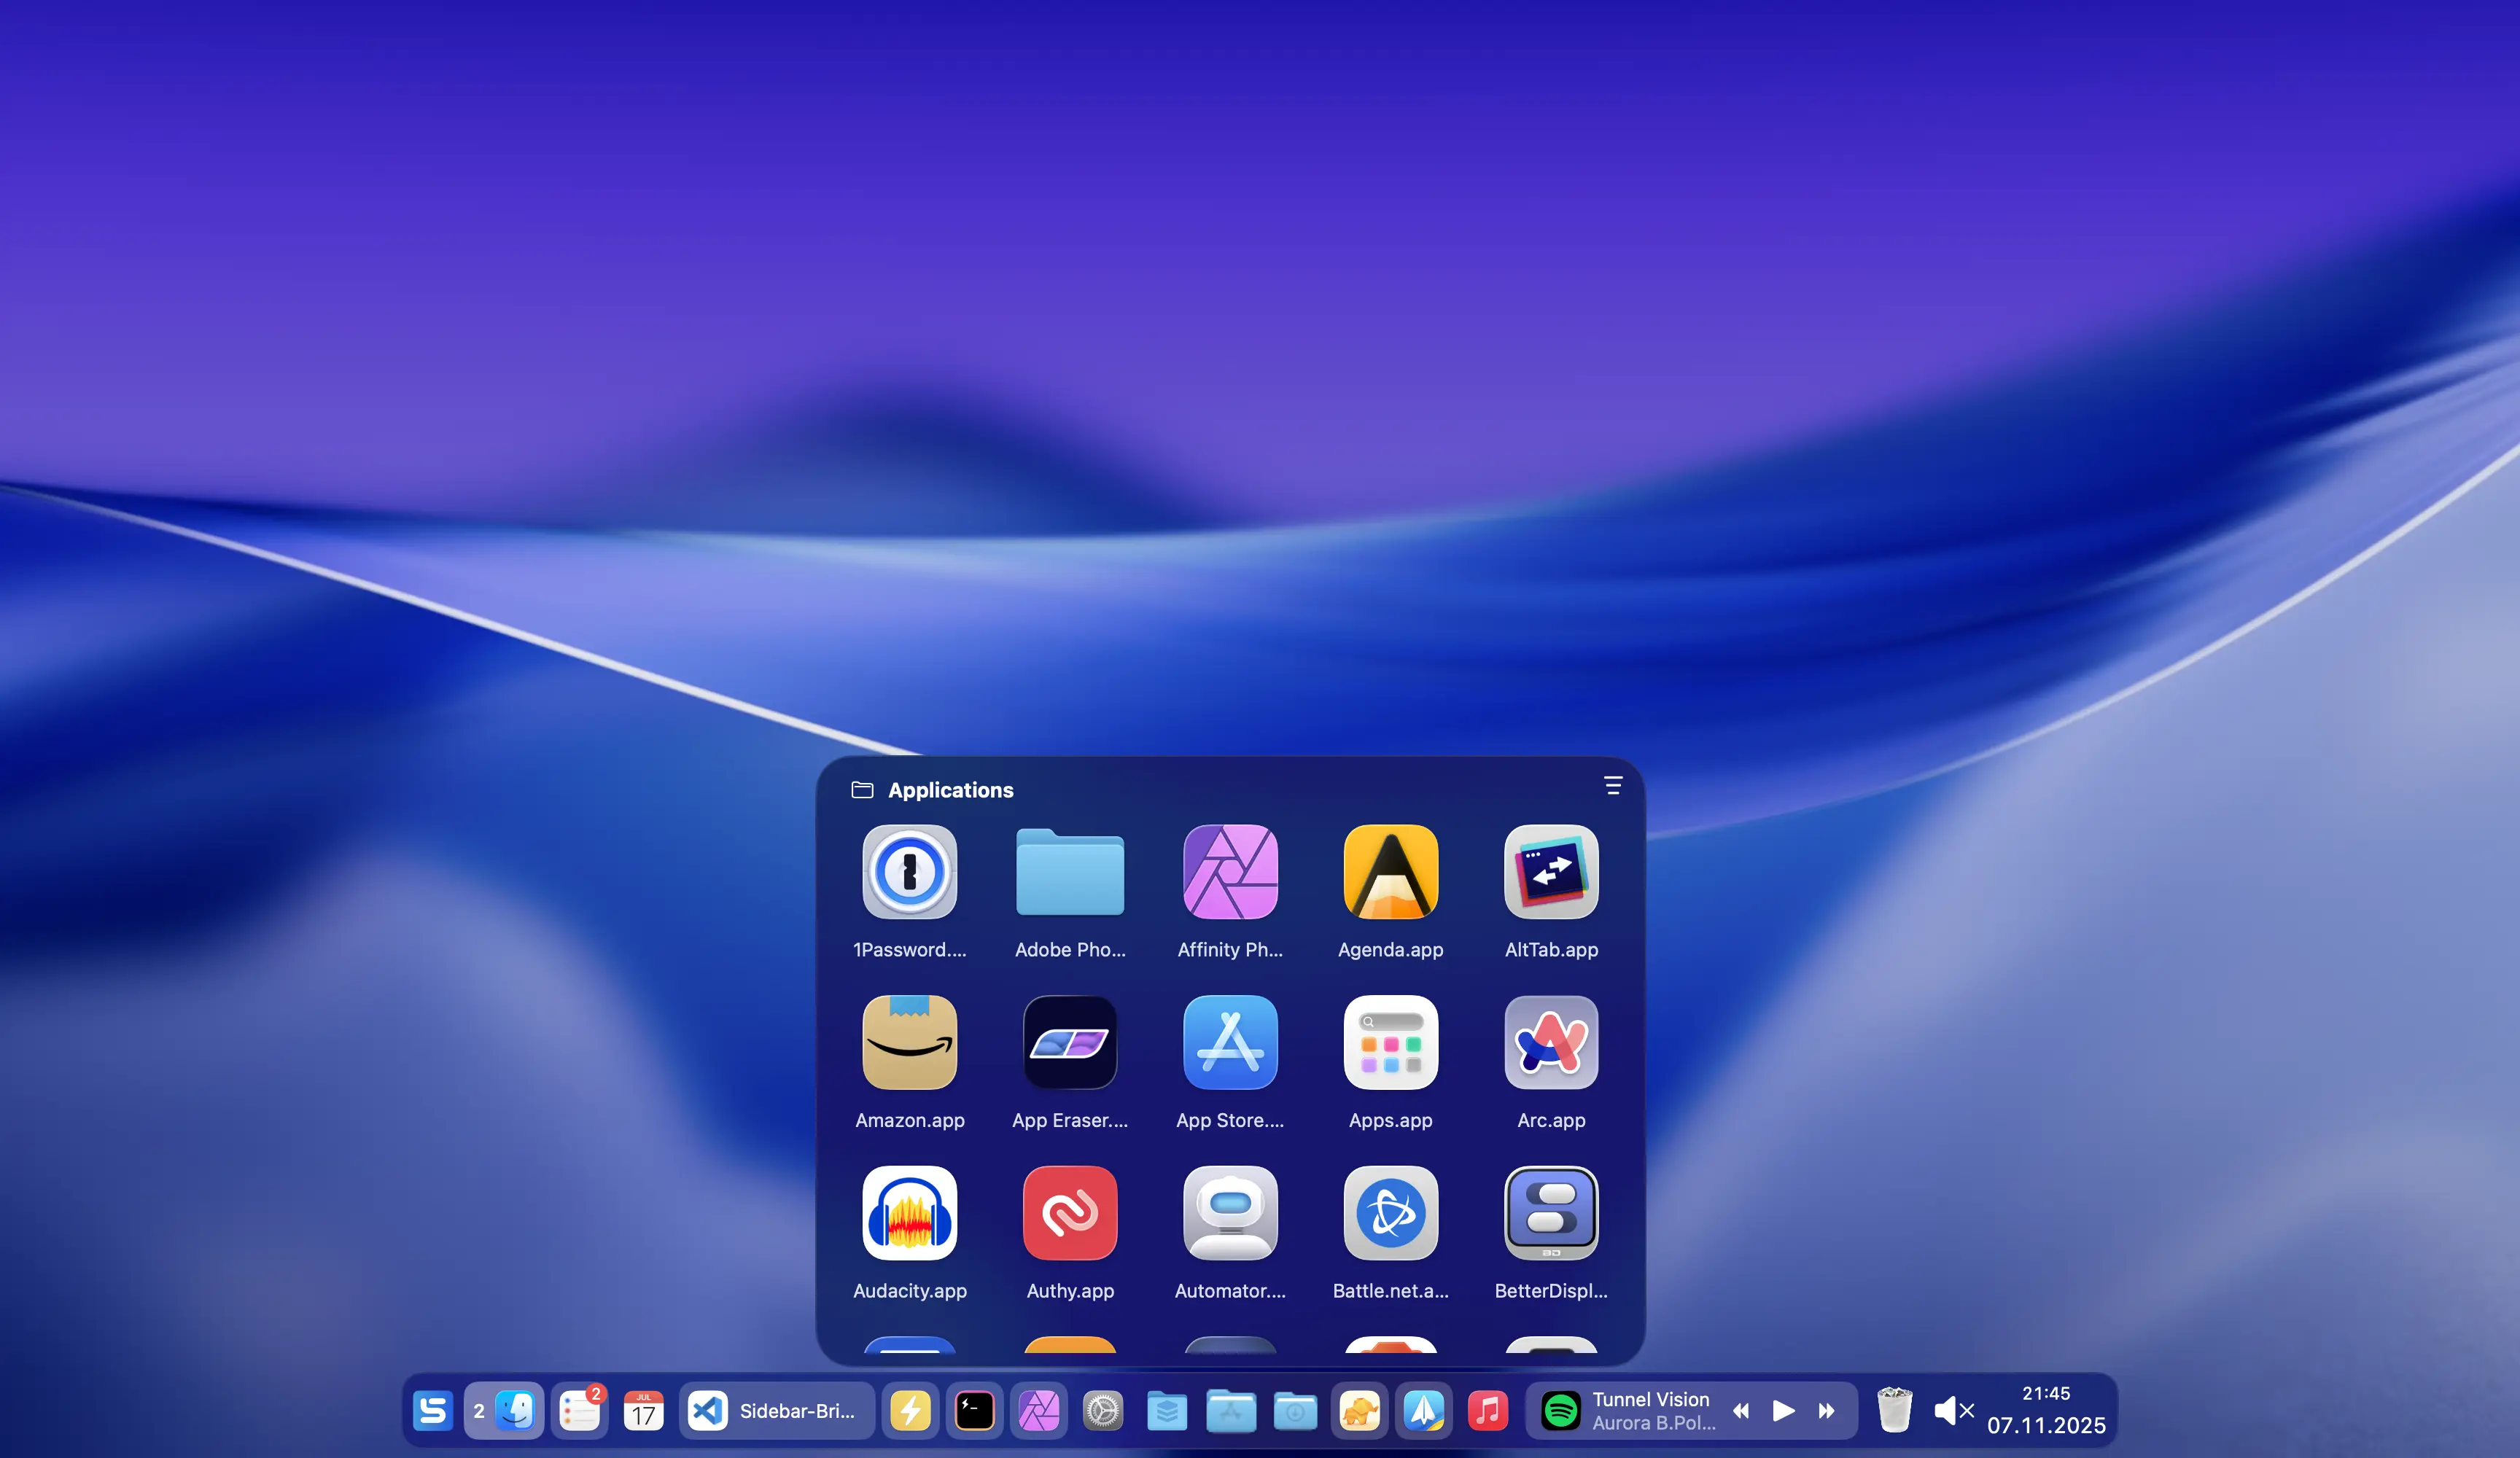Open Amazon.app

click(x=909, y=1042)
